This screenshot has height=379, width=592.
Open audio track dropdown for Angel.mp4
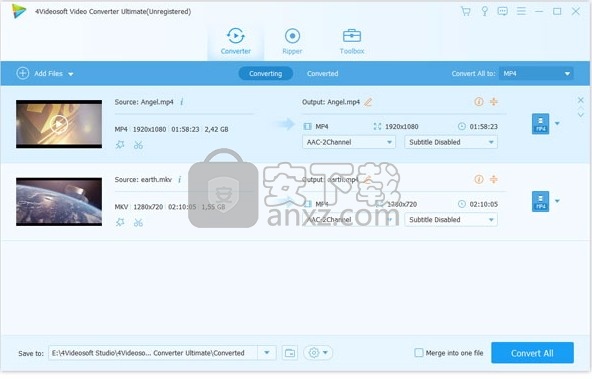(x=349, y=142)
